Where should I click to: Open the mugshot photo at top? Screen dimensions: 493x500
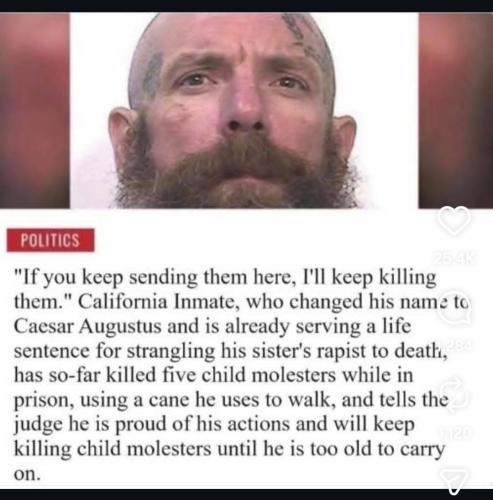pyautogui.click(x=244, y=110)
